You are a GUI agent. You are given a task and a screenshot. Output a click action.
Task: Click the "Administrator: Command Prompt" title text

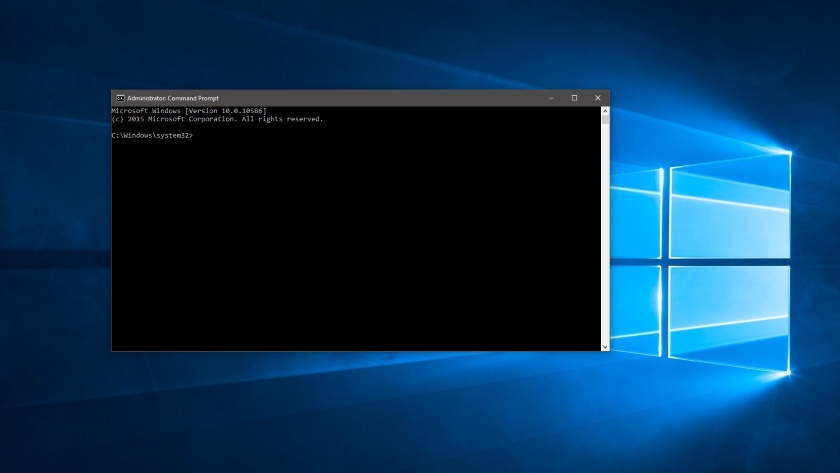(171, 98)
